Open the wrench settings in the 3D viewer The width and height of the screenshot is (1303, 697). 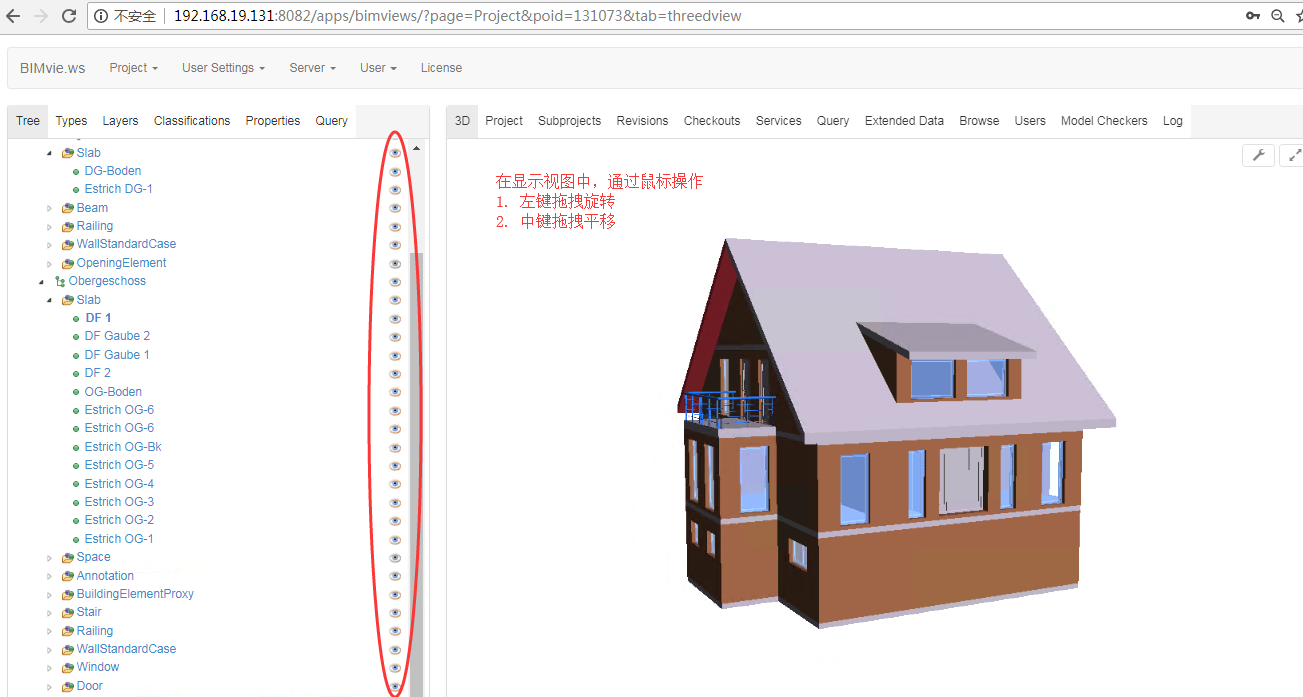(x=1258, y=155)
